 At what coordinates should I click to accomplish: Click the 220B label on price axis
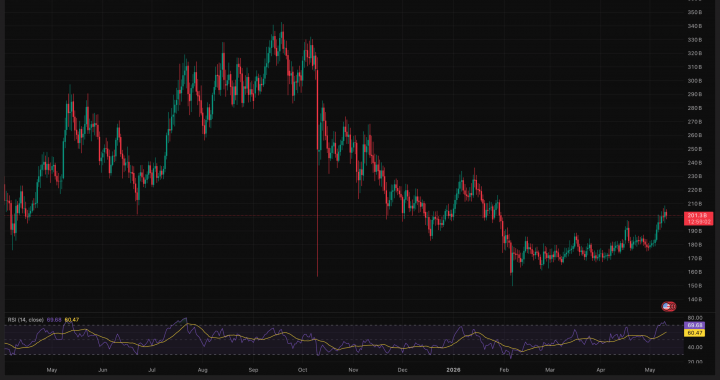pyautogui.click(x=696, y=190)
